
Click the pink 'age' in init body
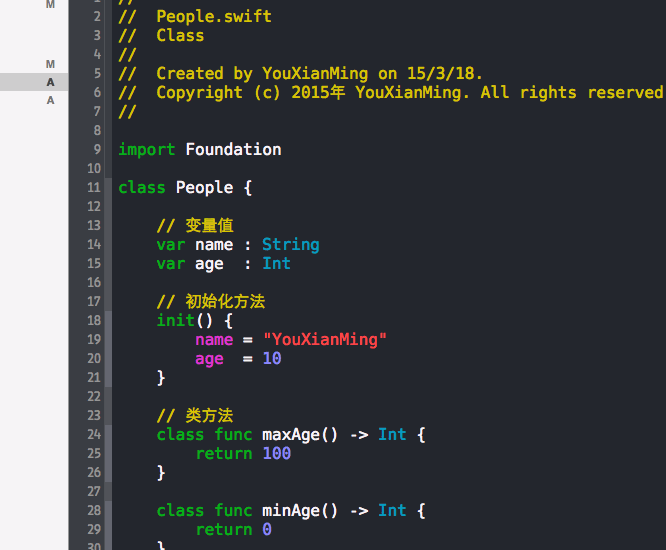pos(209,359)
